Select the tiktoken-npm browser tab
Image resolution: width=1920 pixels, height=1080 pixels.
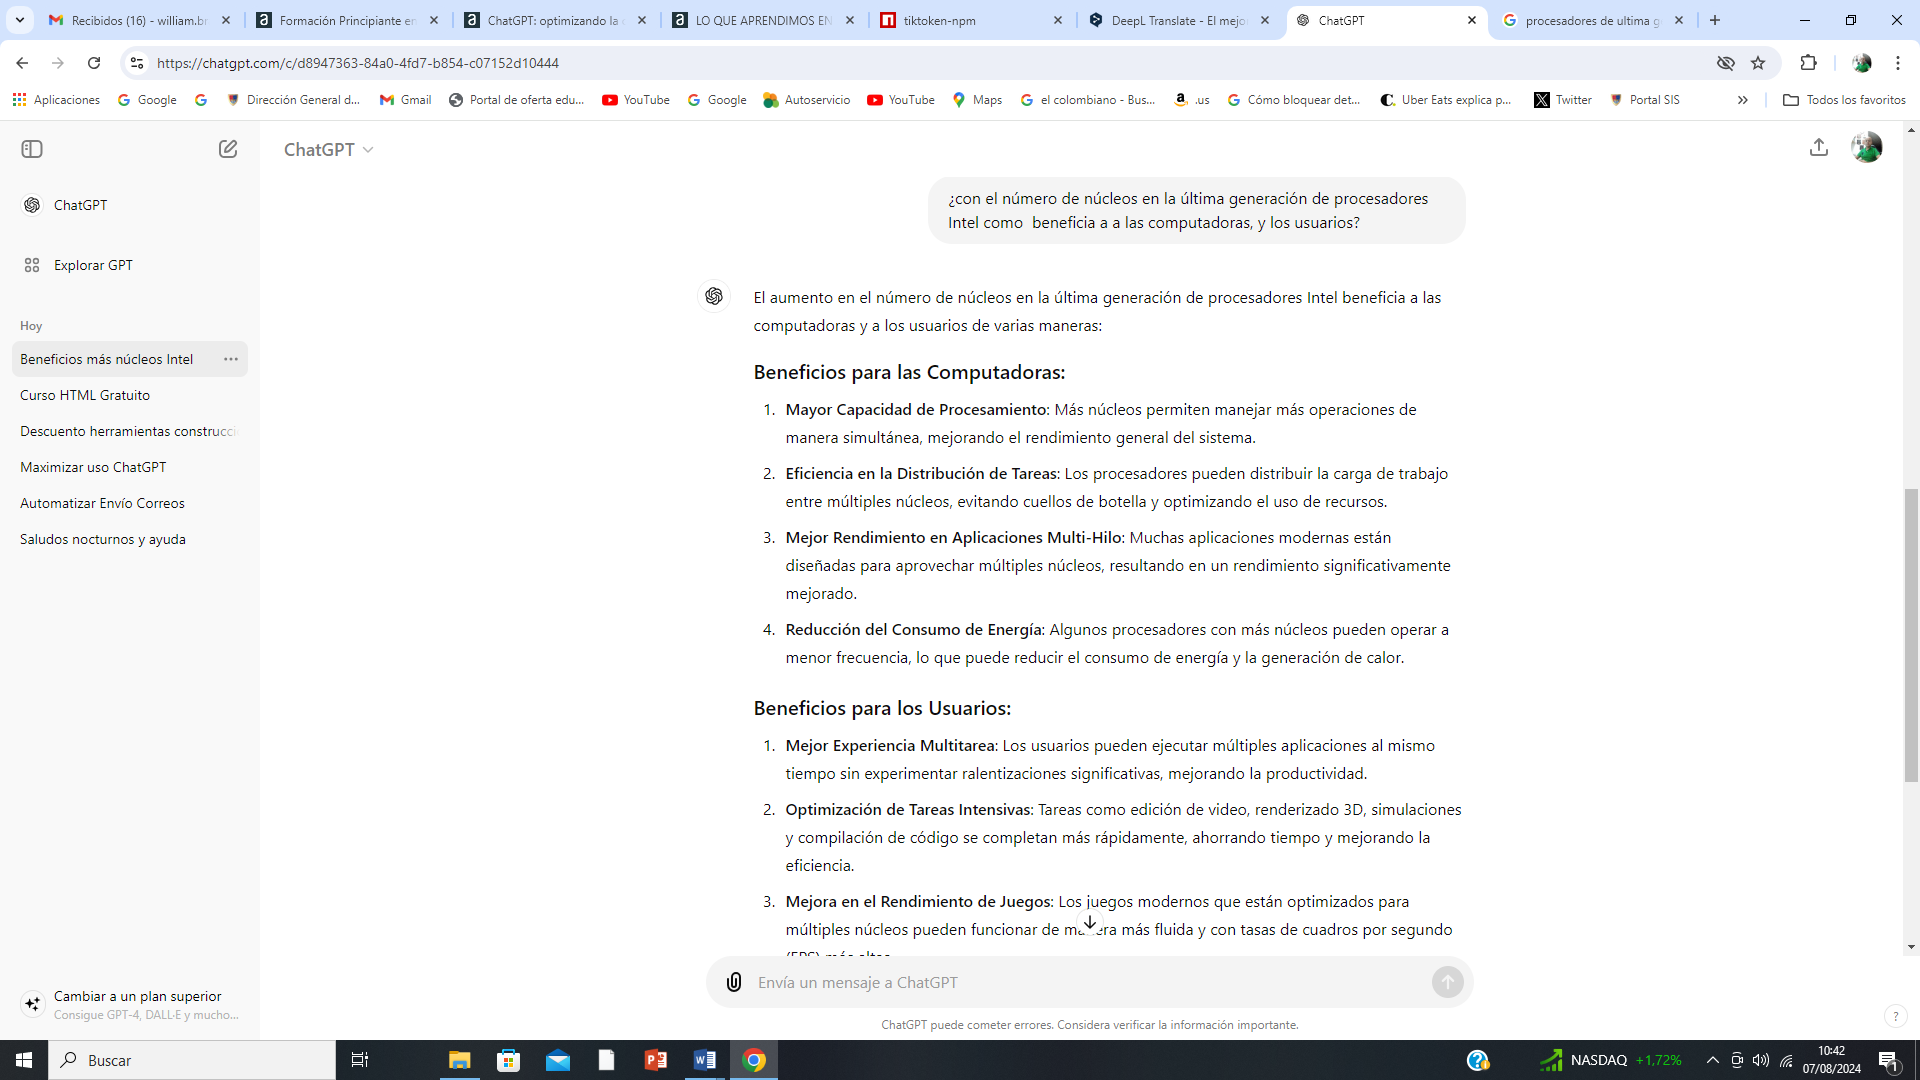[x=973, y=20]
